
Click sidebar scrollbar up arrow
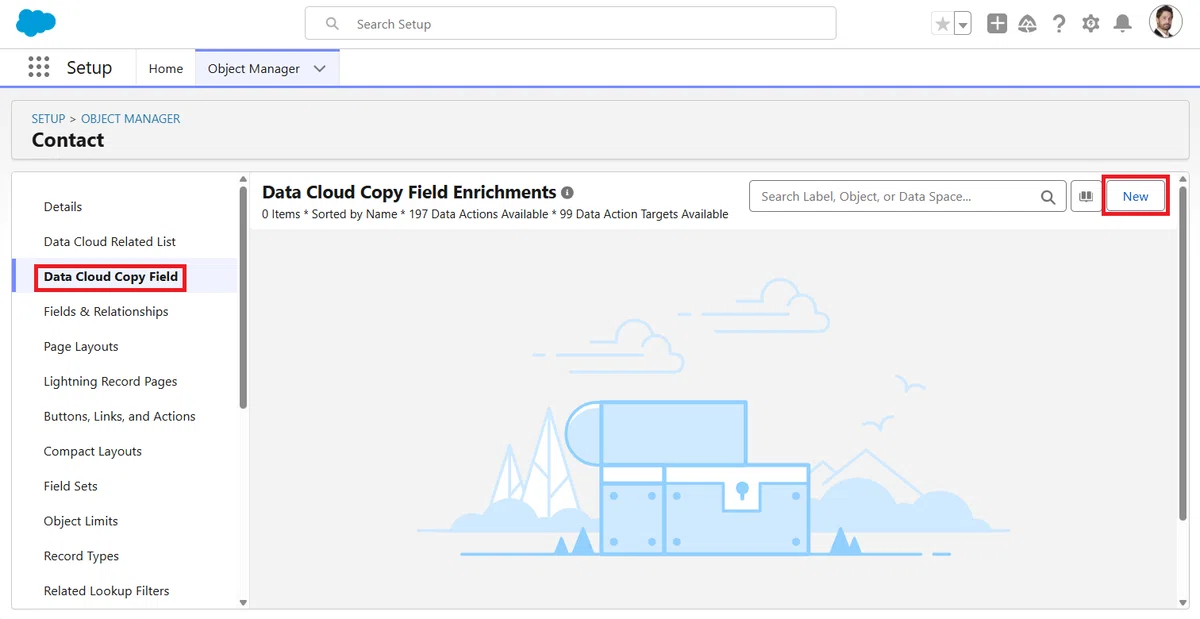point(243,180)
